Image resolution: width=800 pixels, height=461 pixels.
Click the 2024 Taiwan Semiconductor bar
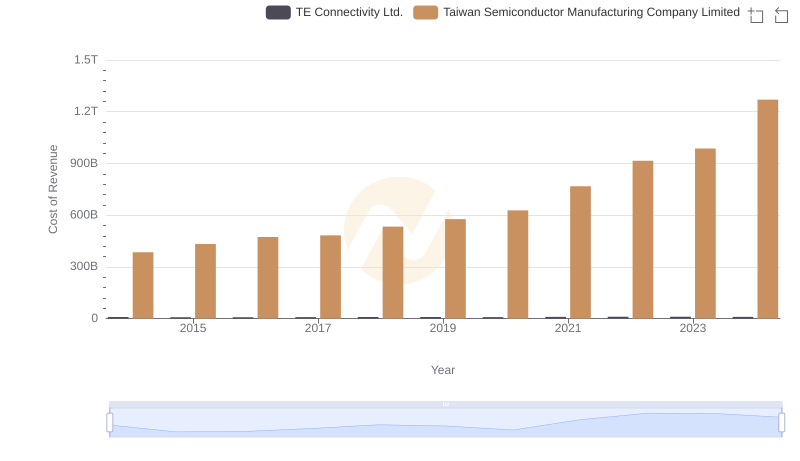pos(767,209)
